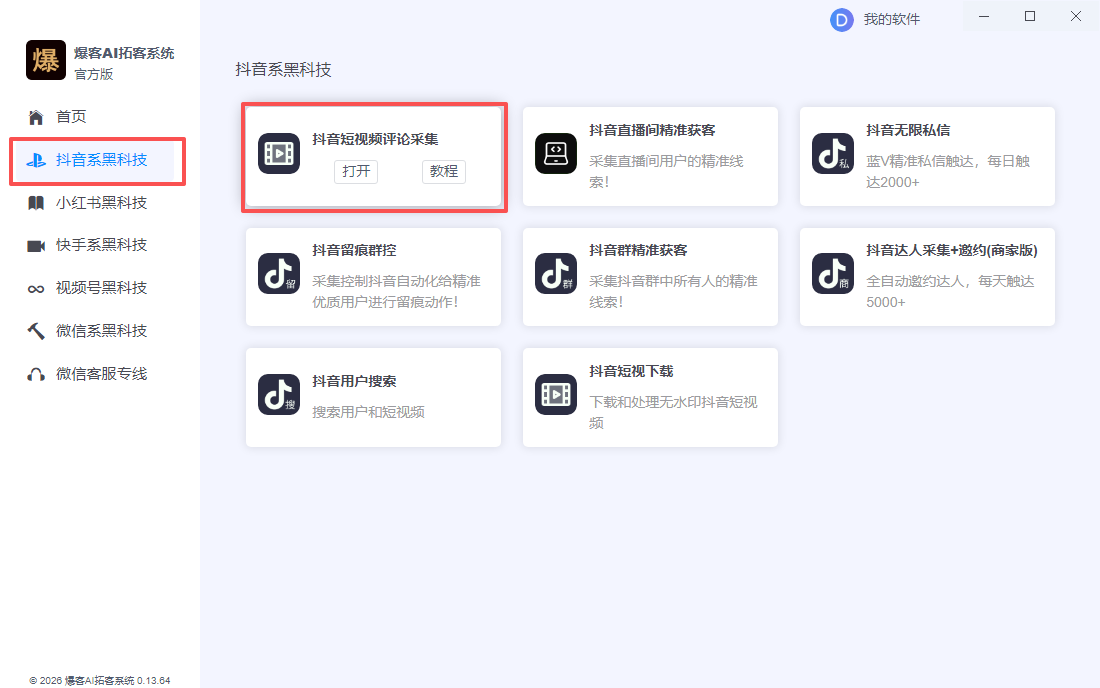Click description 蓝V精准私信触达，每日触达2000+
This screenshot has height=688, width=1100.
click(948, 172)
